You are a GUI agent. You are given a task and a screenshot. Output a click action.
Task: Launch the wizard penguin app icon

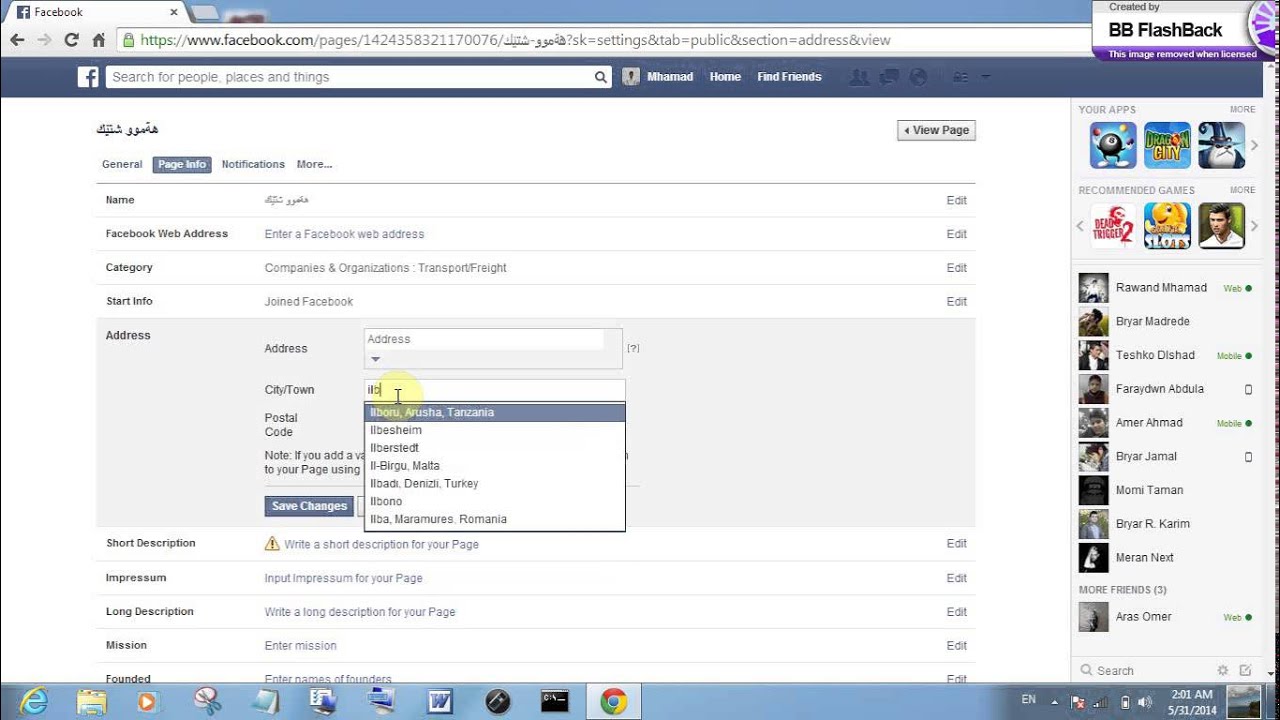click(1221, 145)
